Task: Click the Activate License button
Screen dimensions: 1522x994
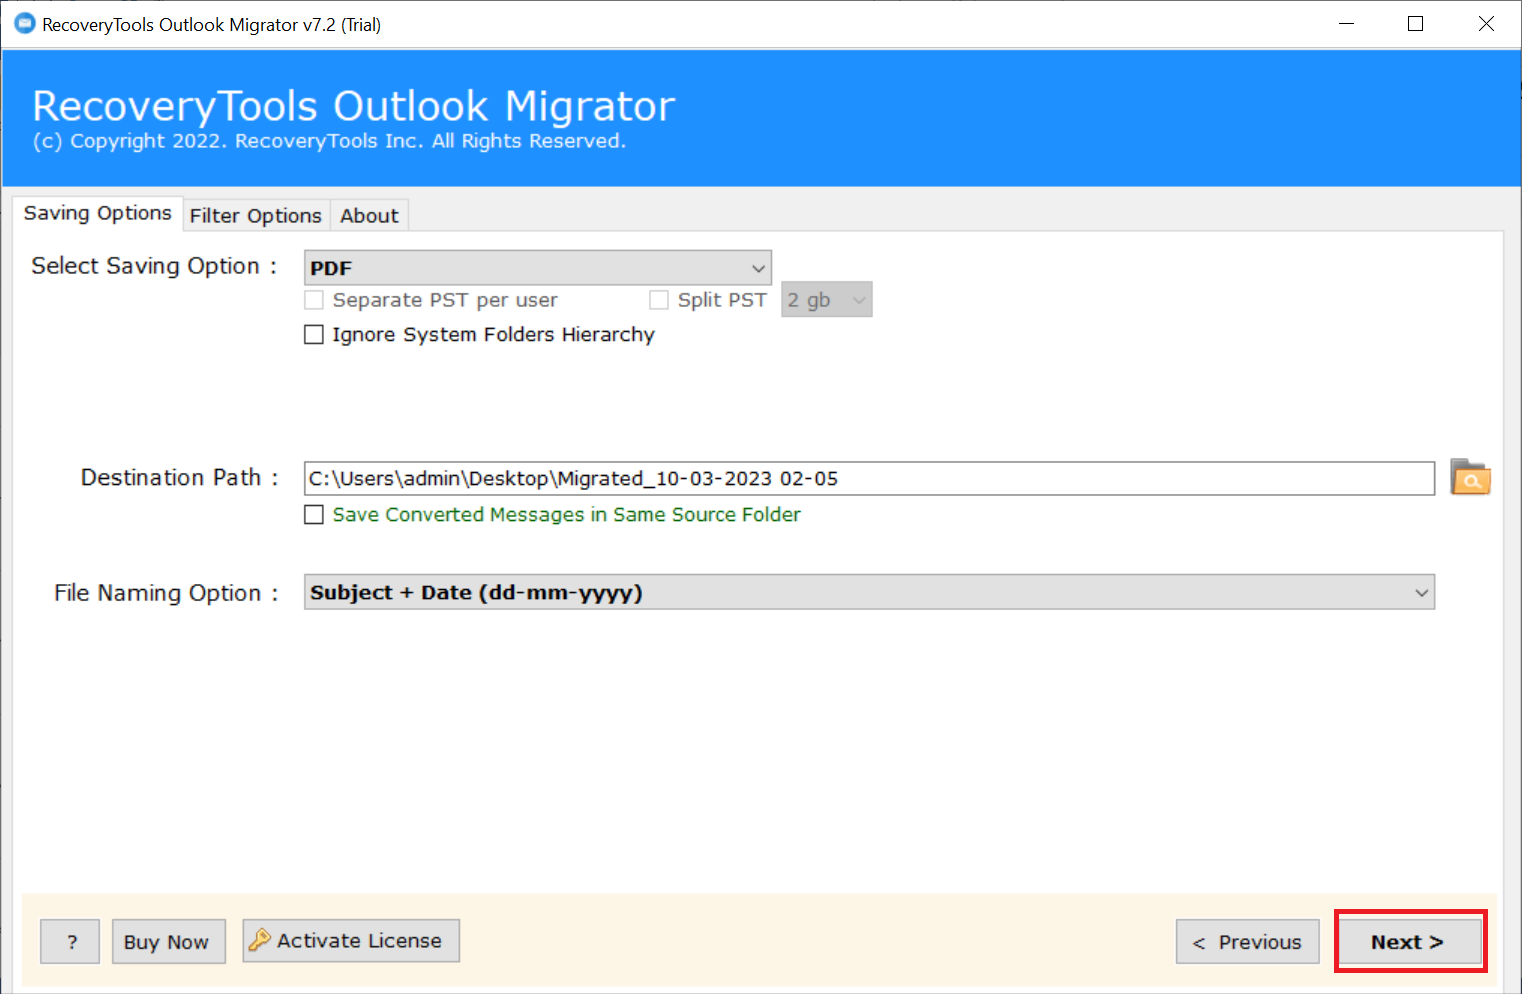Action: click(x=351, y=941)
